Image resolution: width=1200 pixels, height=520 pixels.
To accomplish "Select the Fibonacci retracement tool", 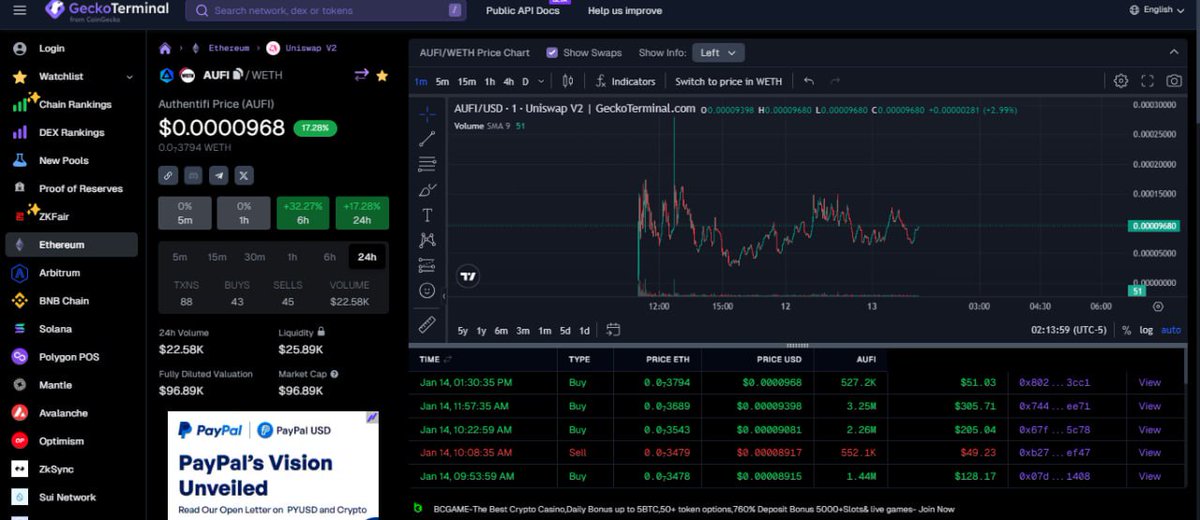I will [x=427, y=164].
